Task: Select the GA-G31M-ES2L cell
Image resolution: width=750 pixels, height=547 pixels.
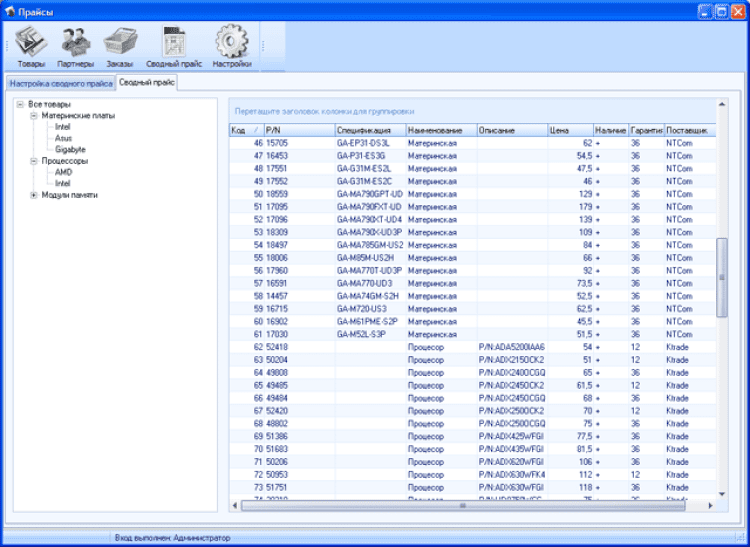Action: 370,168
